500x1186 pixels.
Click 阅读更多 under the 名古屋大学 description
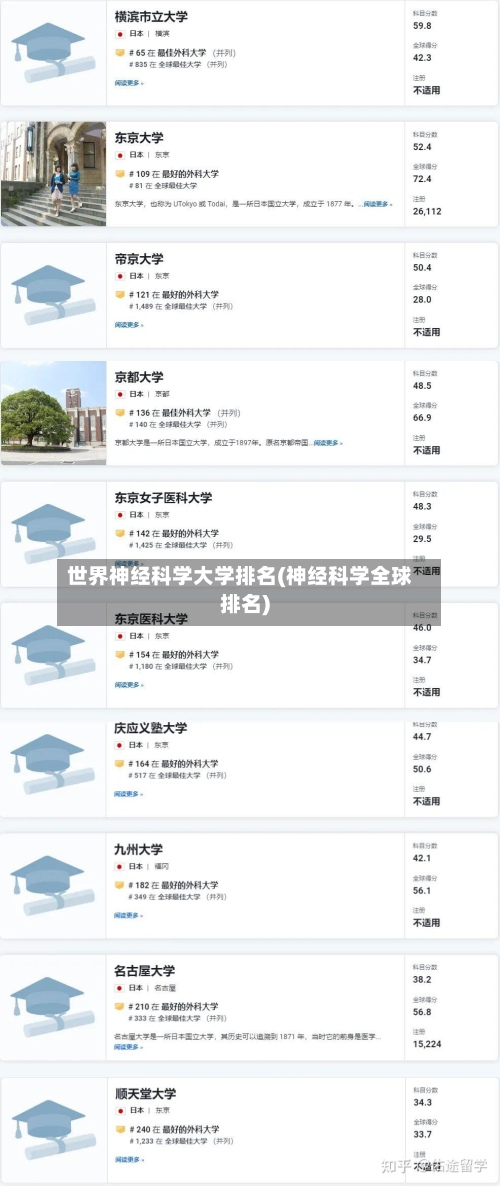point(128,1048)
